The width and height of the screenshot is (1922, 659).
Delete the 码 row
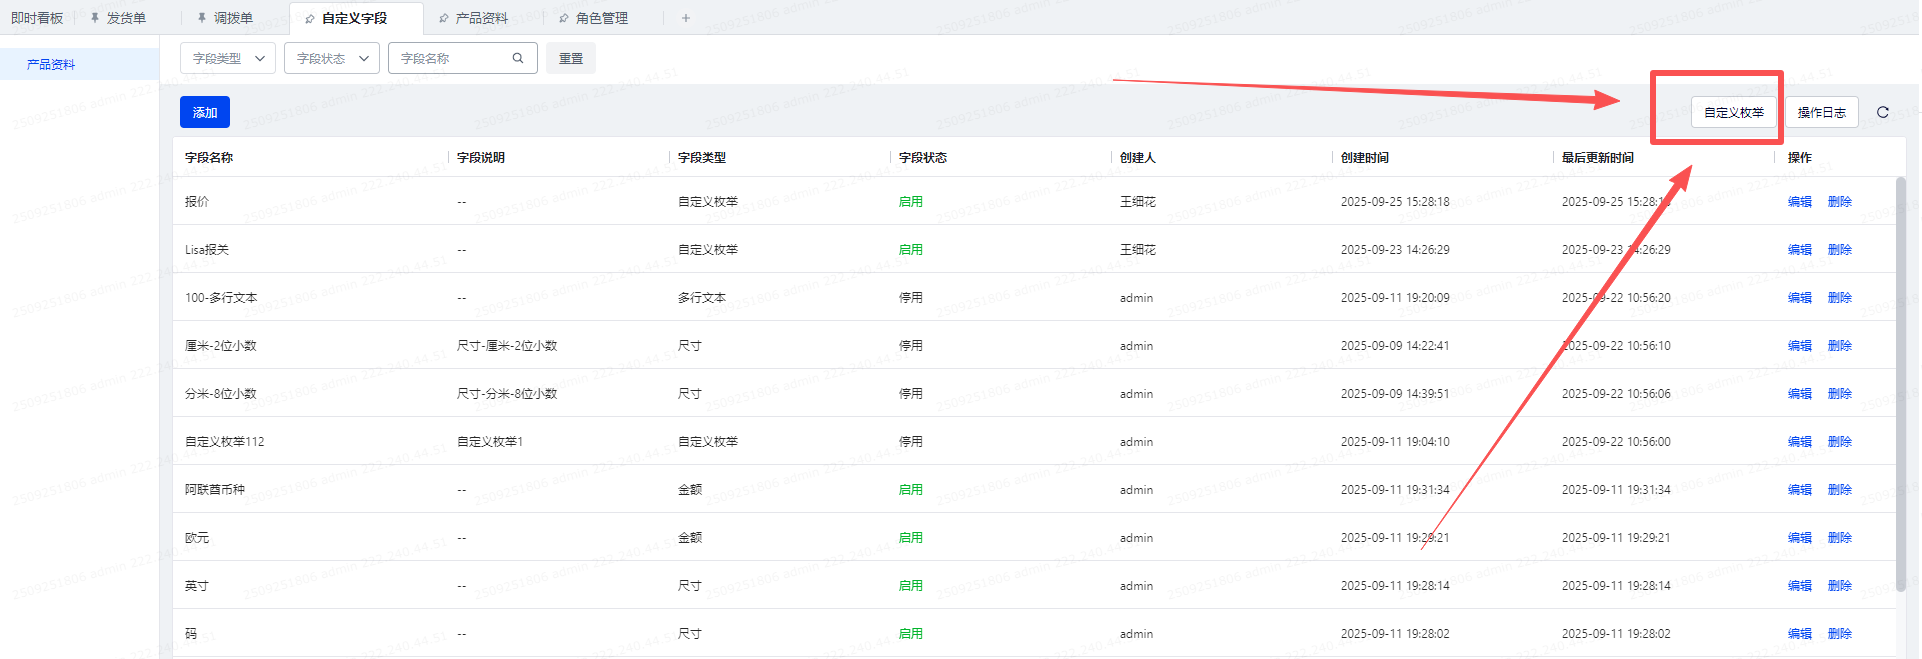pyautogui.click(x=1840, y=633)
